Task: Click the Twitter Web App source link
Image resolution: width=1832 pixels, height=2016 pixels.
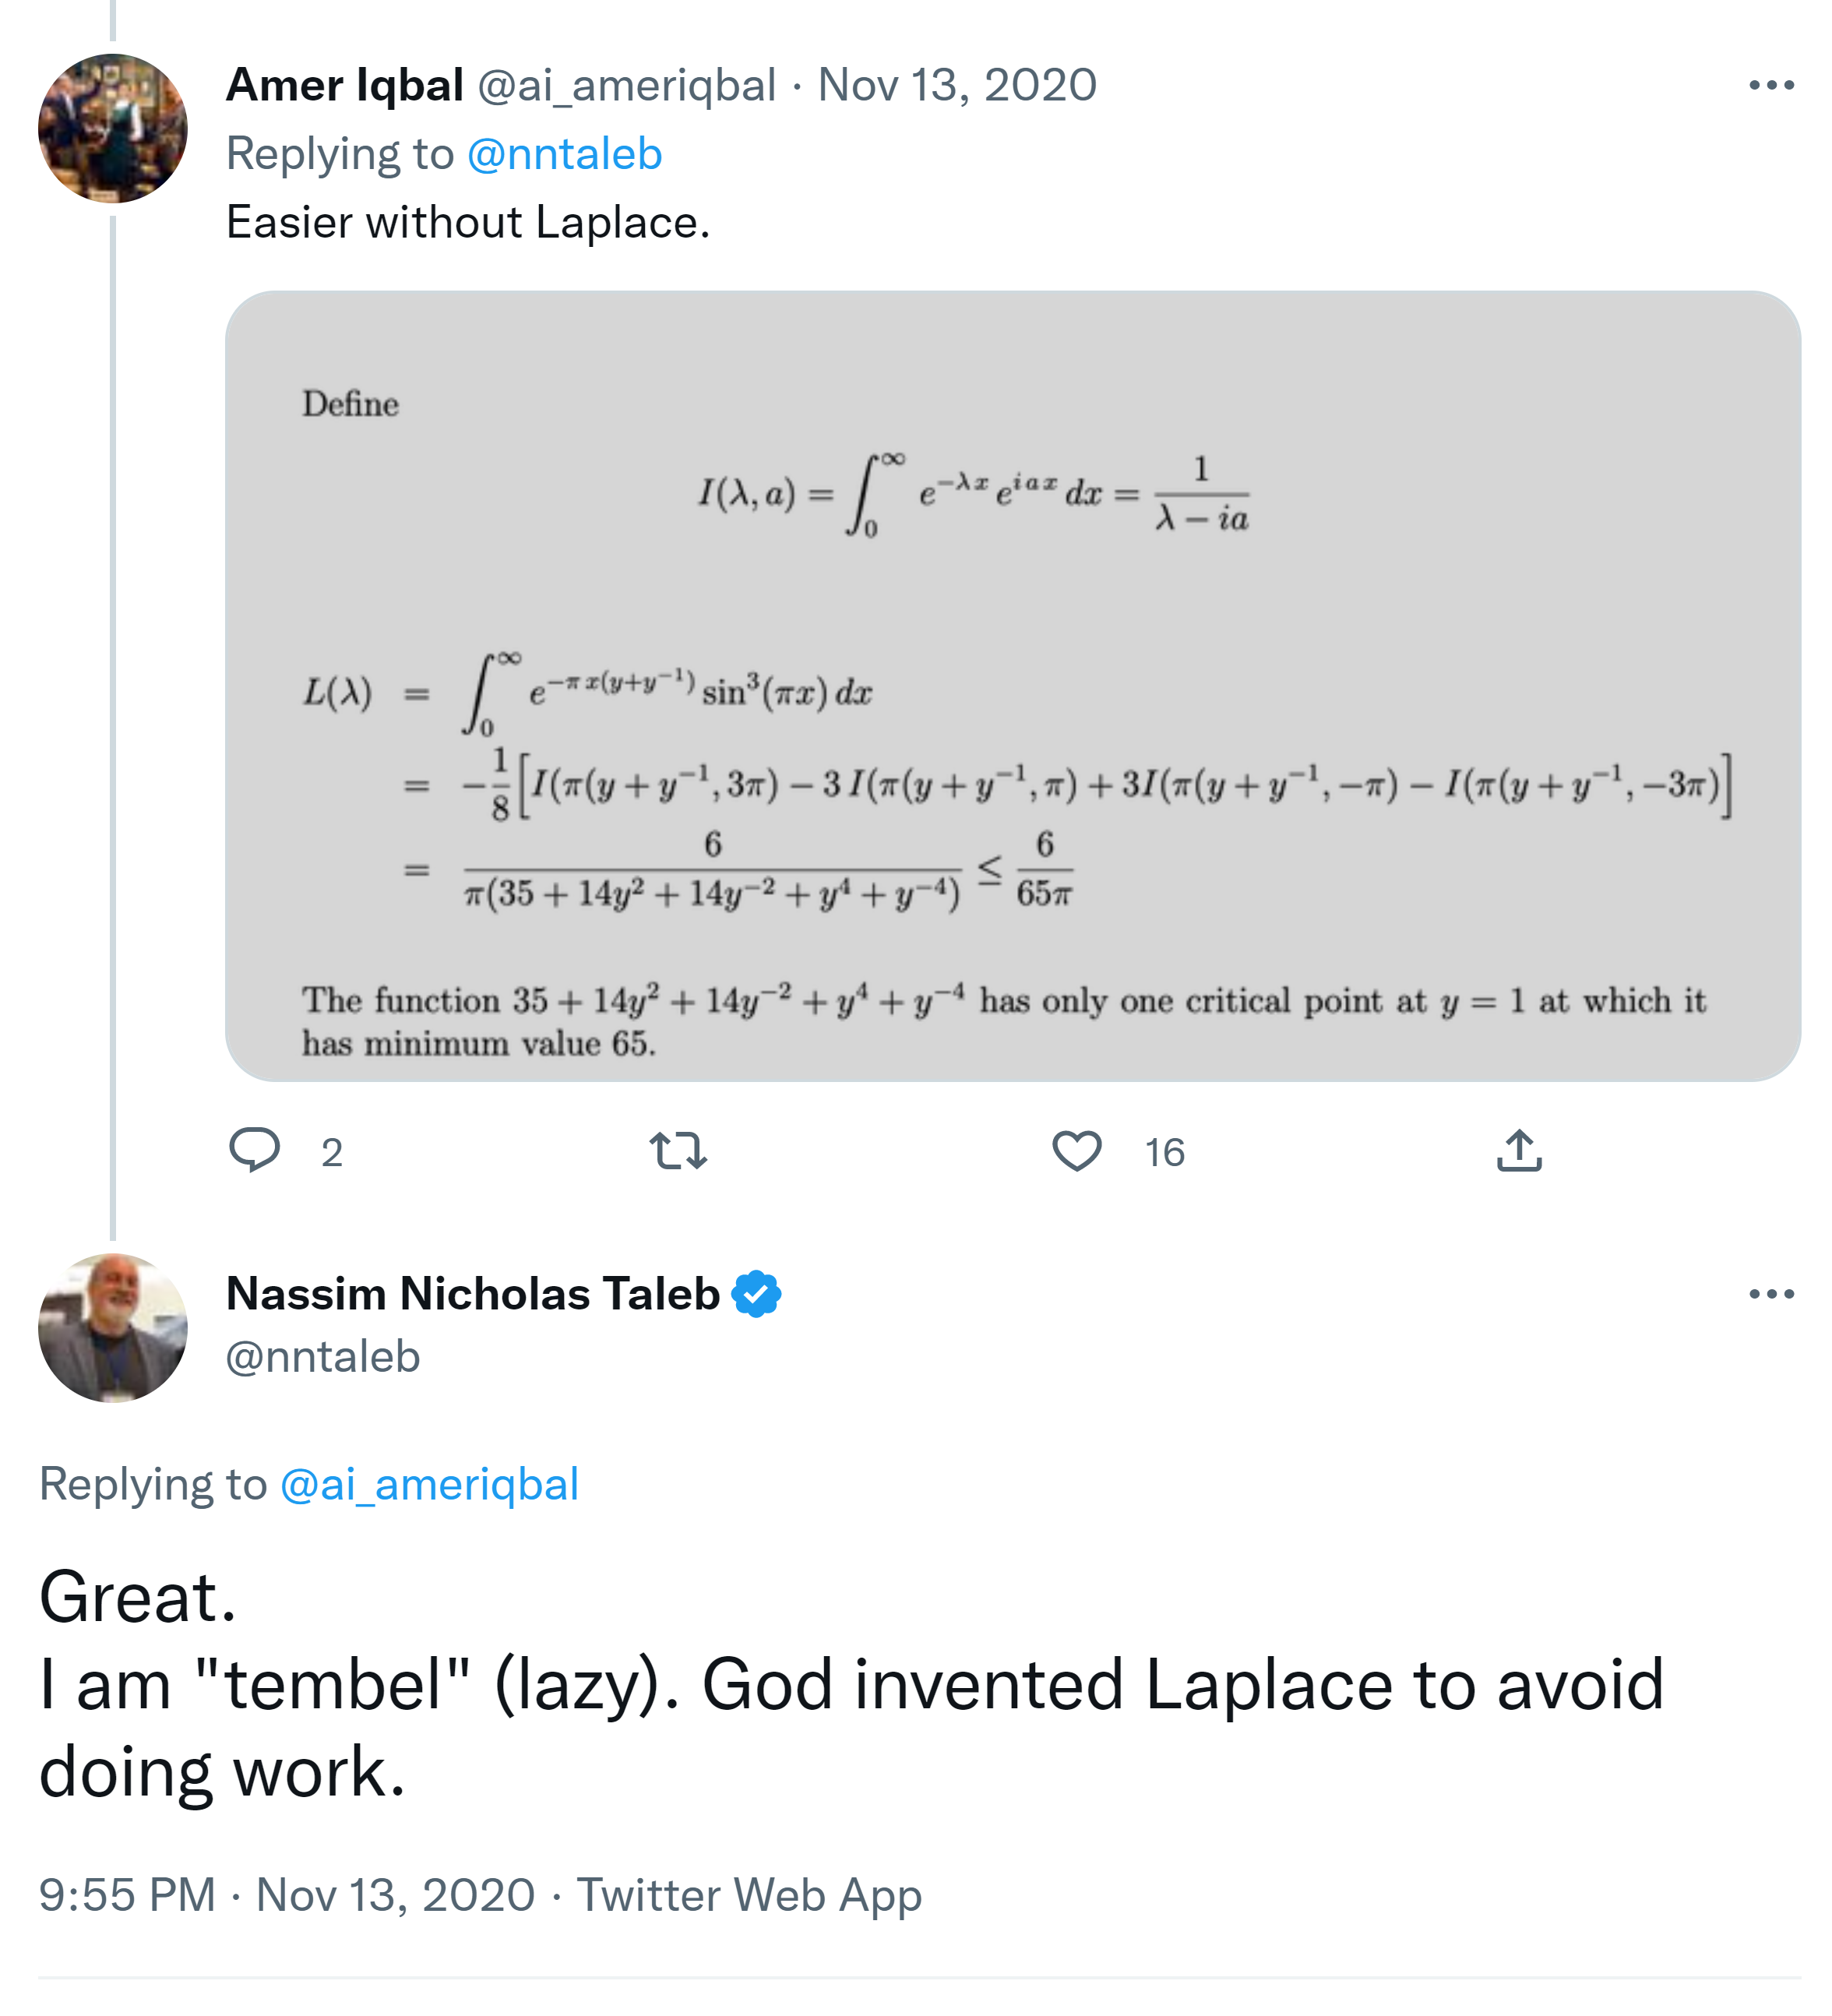Action: click(x=748, y=1894)
